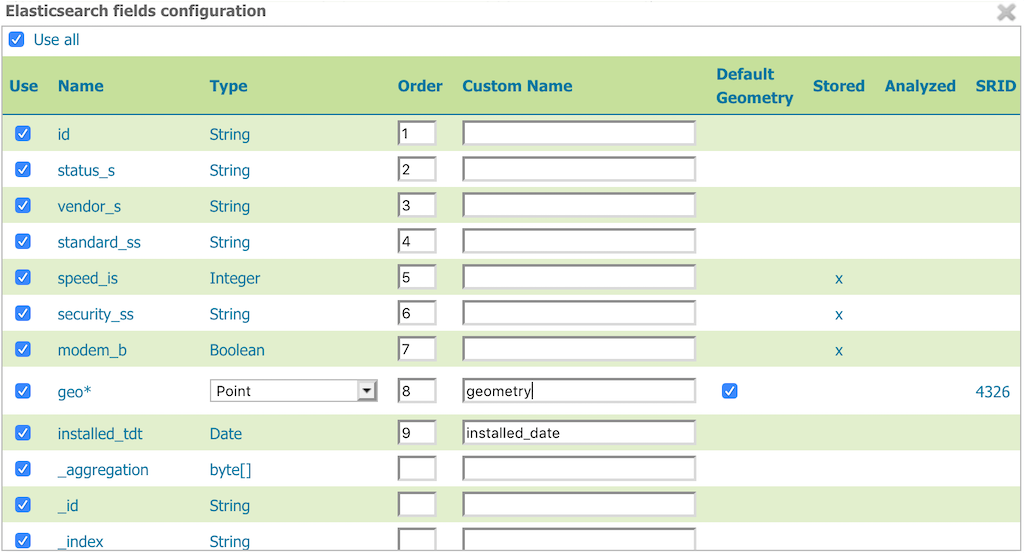1024x553 pixels.
Task: Click the modem_b field name
Action: (91, 350)
